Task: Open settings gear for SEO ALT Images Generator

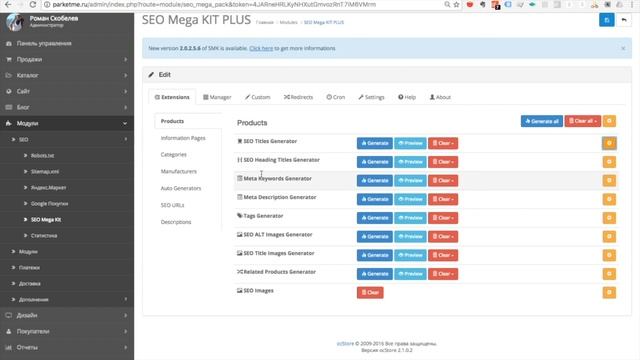Action: click(609, 236)
